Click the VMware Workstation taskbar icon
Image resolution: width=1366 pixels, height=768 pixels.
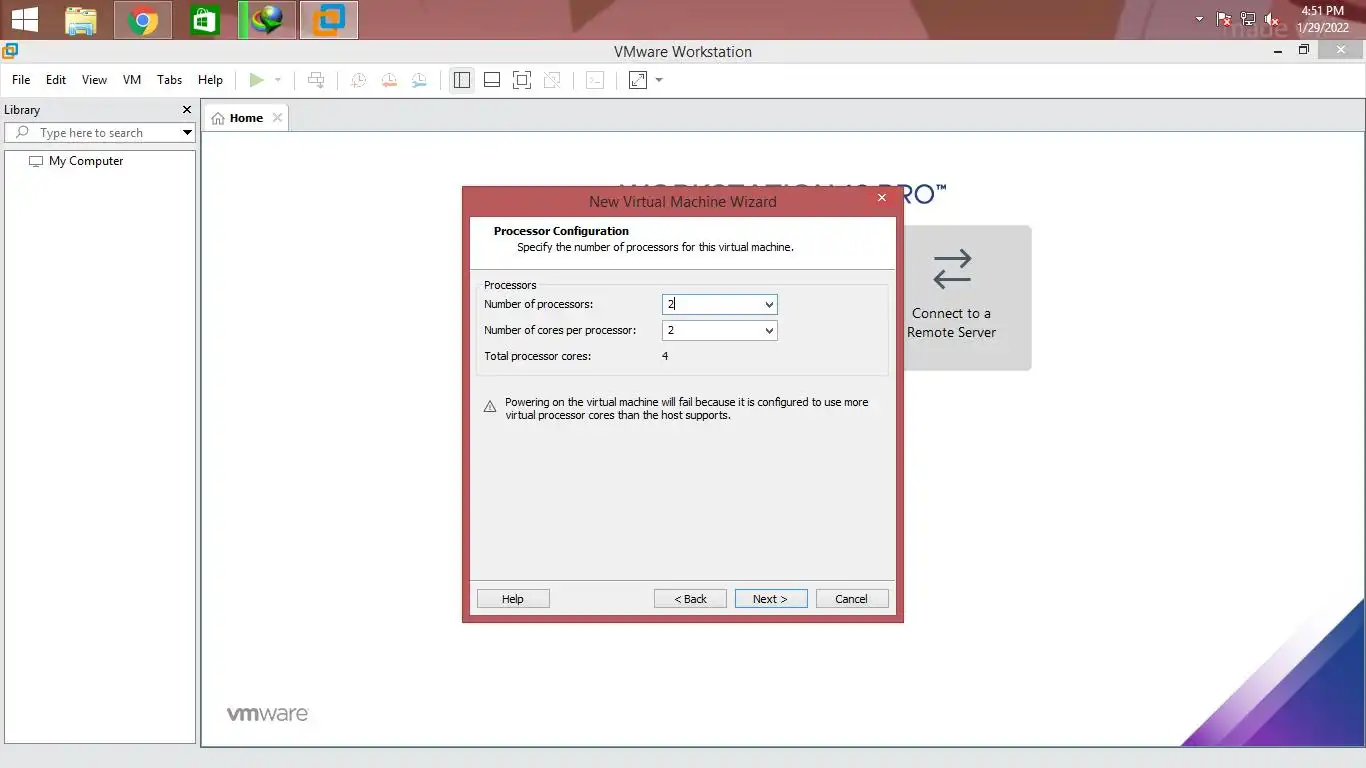(x=329, y=20)
